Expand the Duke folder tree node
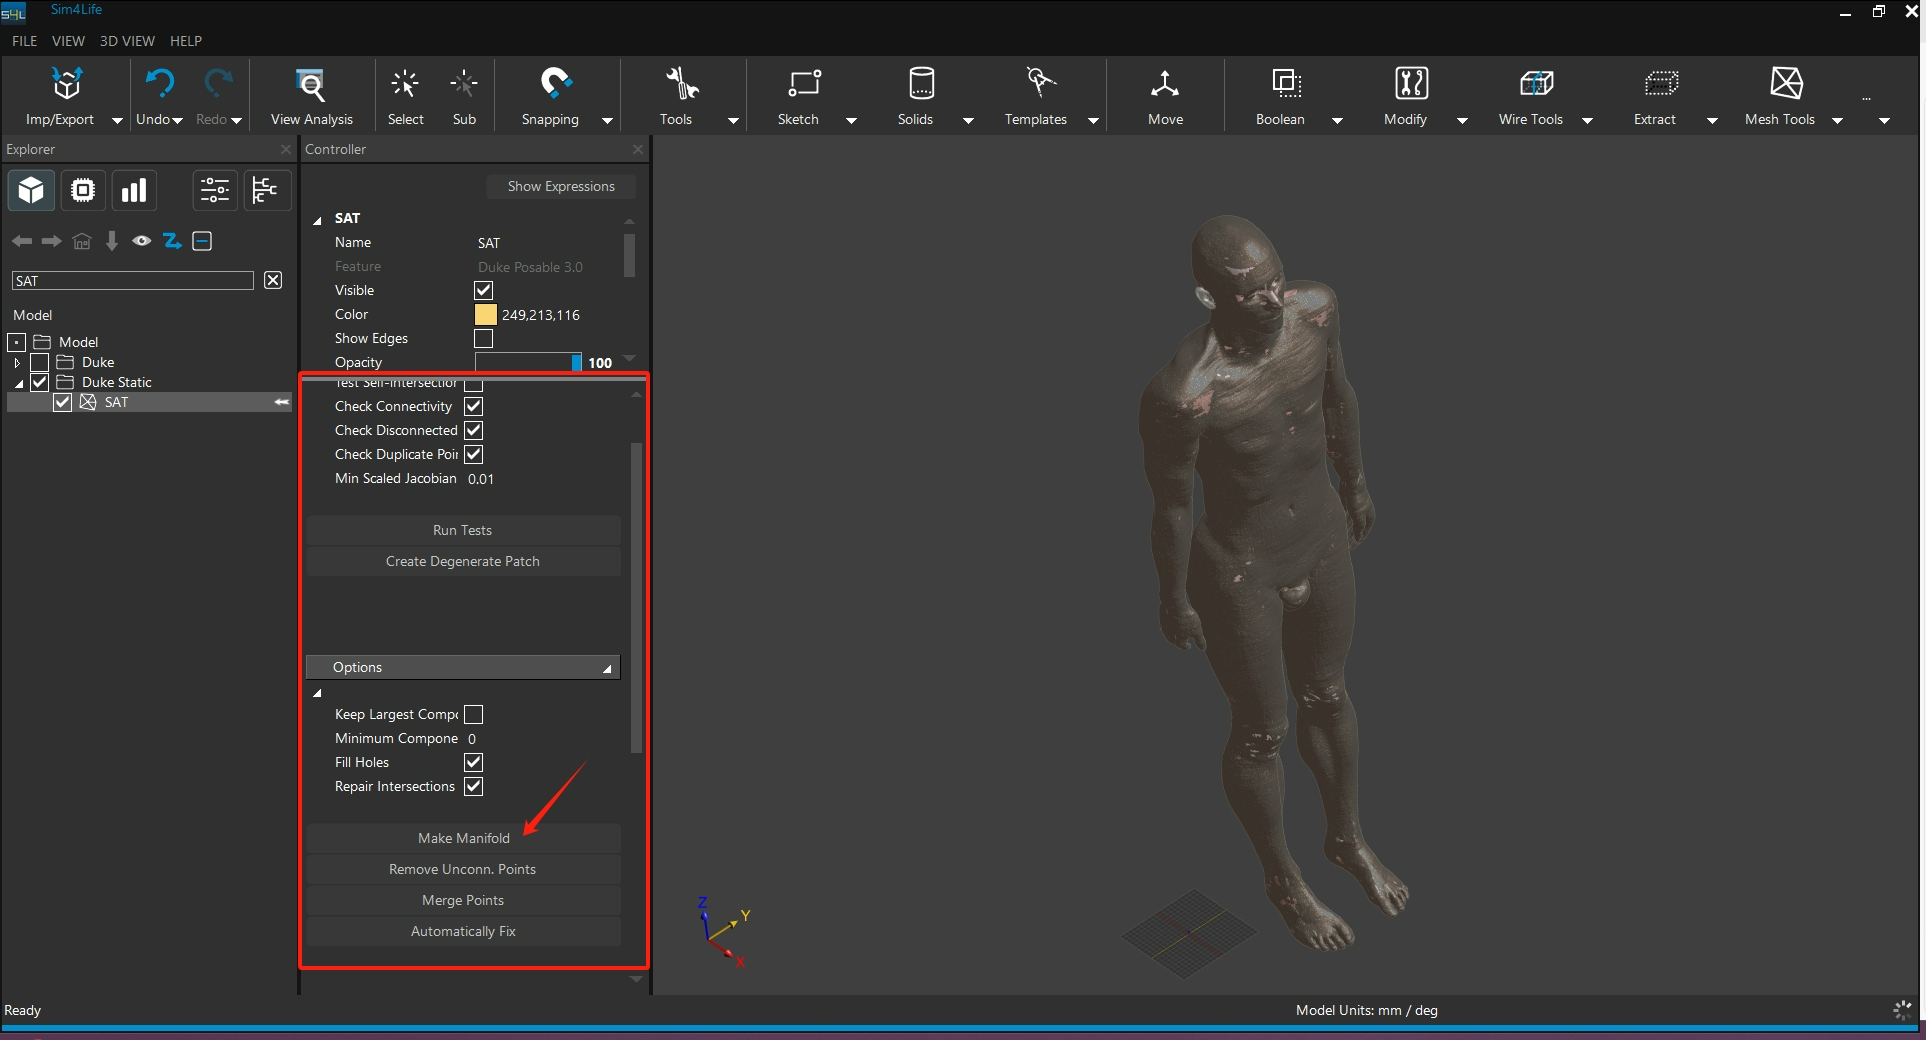The width and height of the screenshot is (1926, 1040). coord(17,362)
